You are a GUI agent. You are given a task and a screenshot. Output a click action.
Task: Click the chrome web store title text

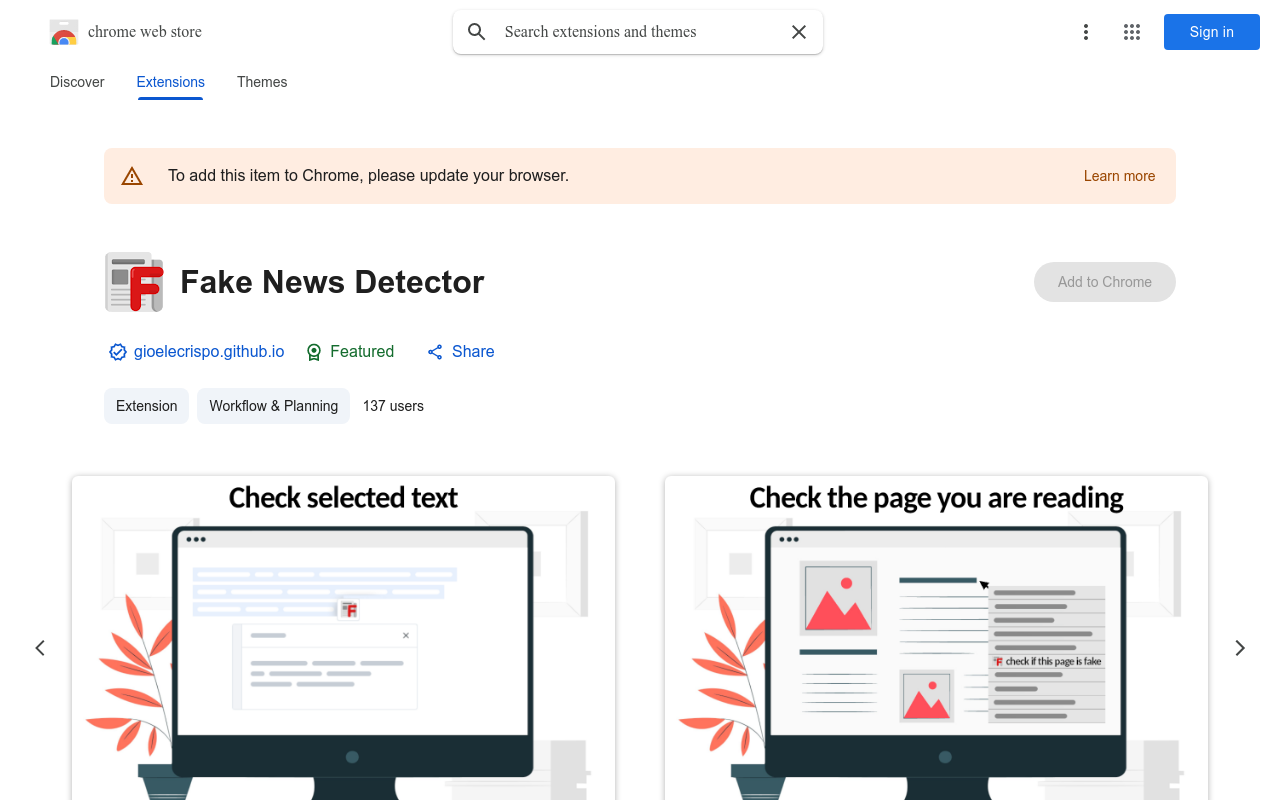point(145,32)
